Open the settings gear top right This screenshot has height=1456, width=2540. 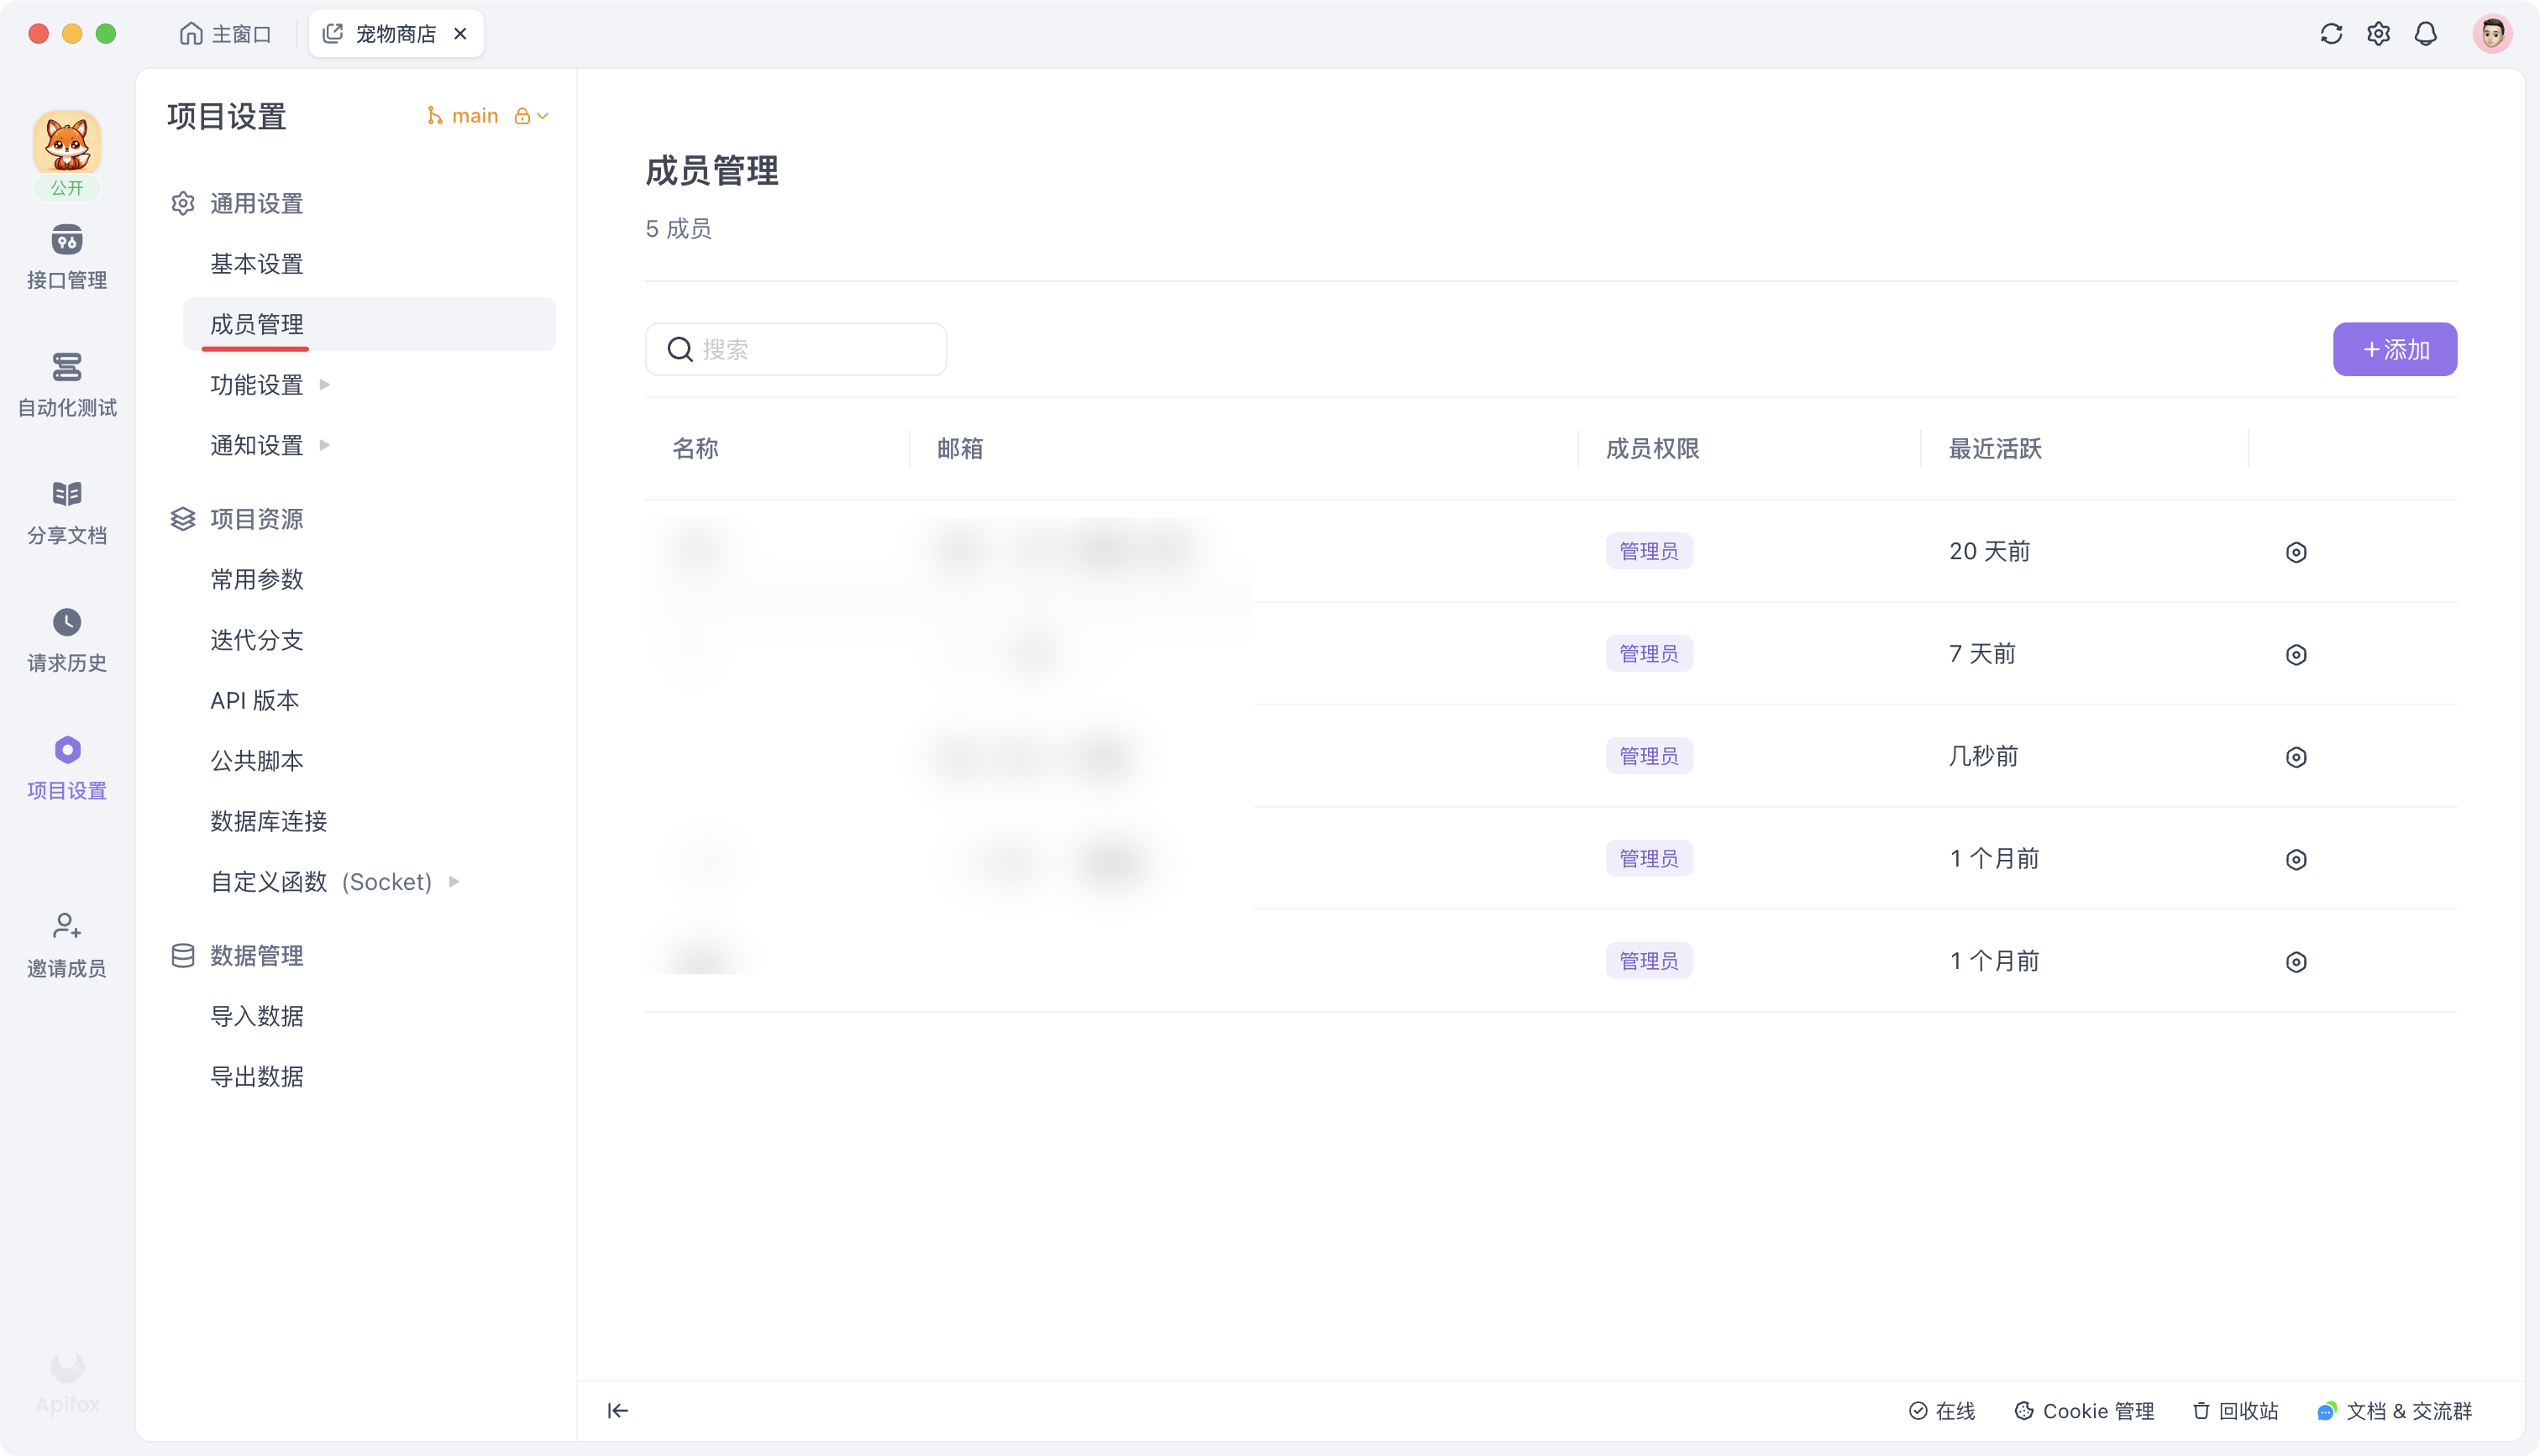click(2379, 33)
